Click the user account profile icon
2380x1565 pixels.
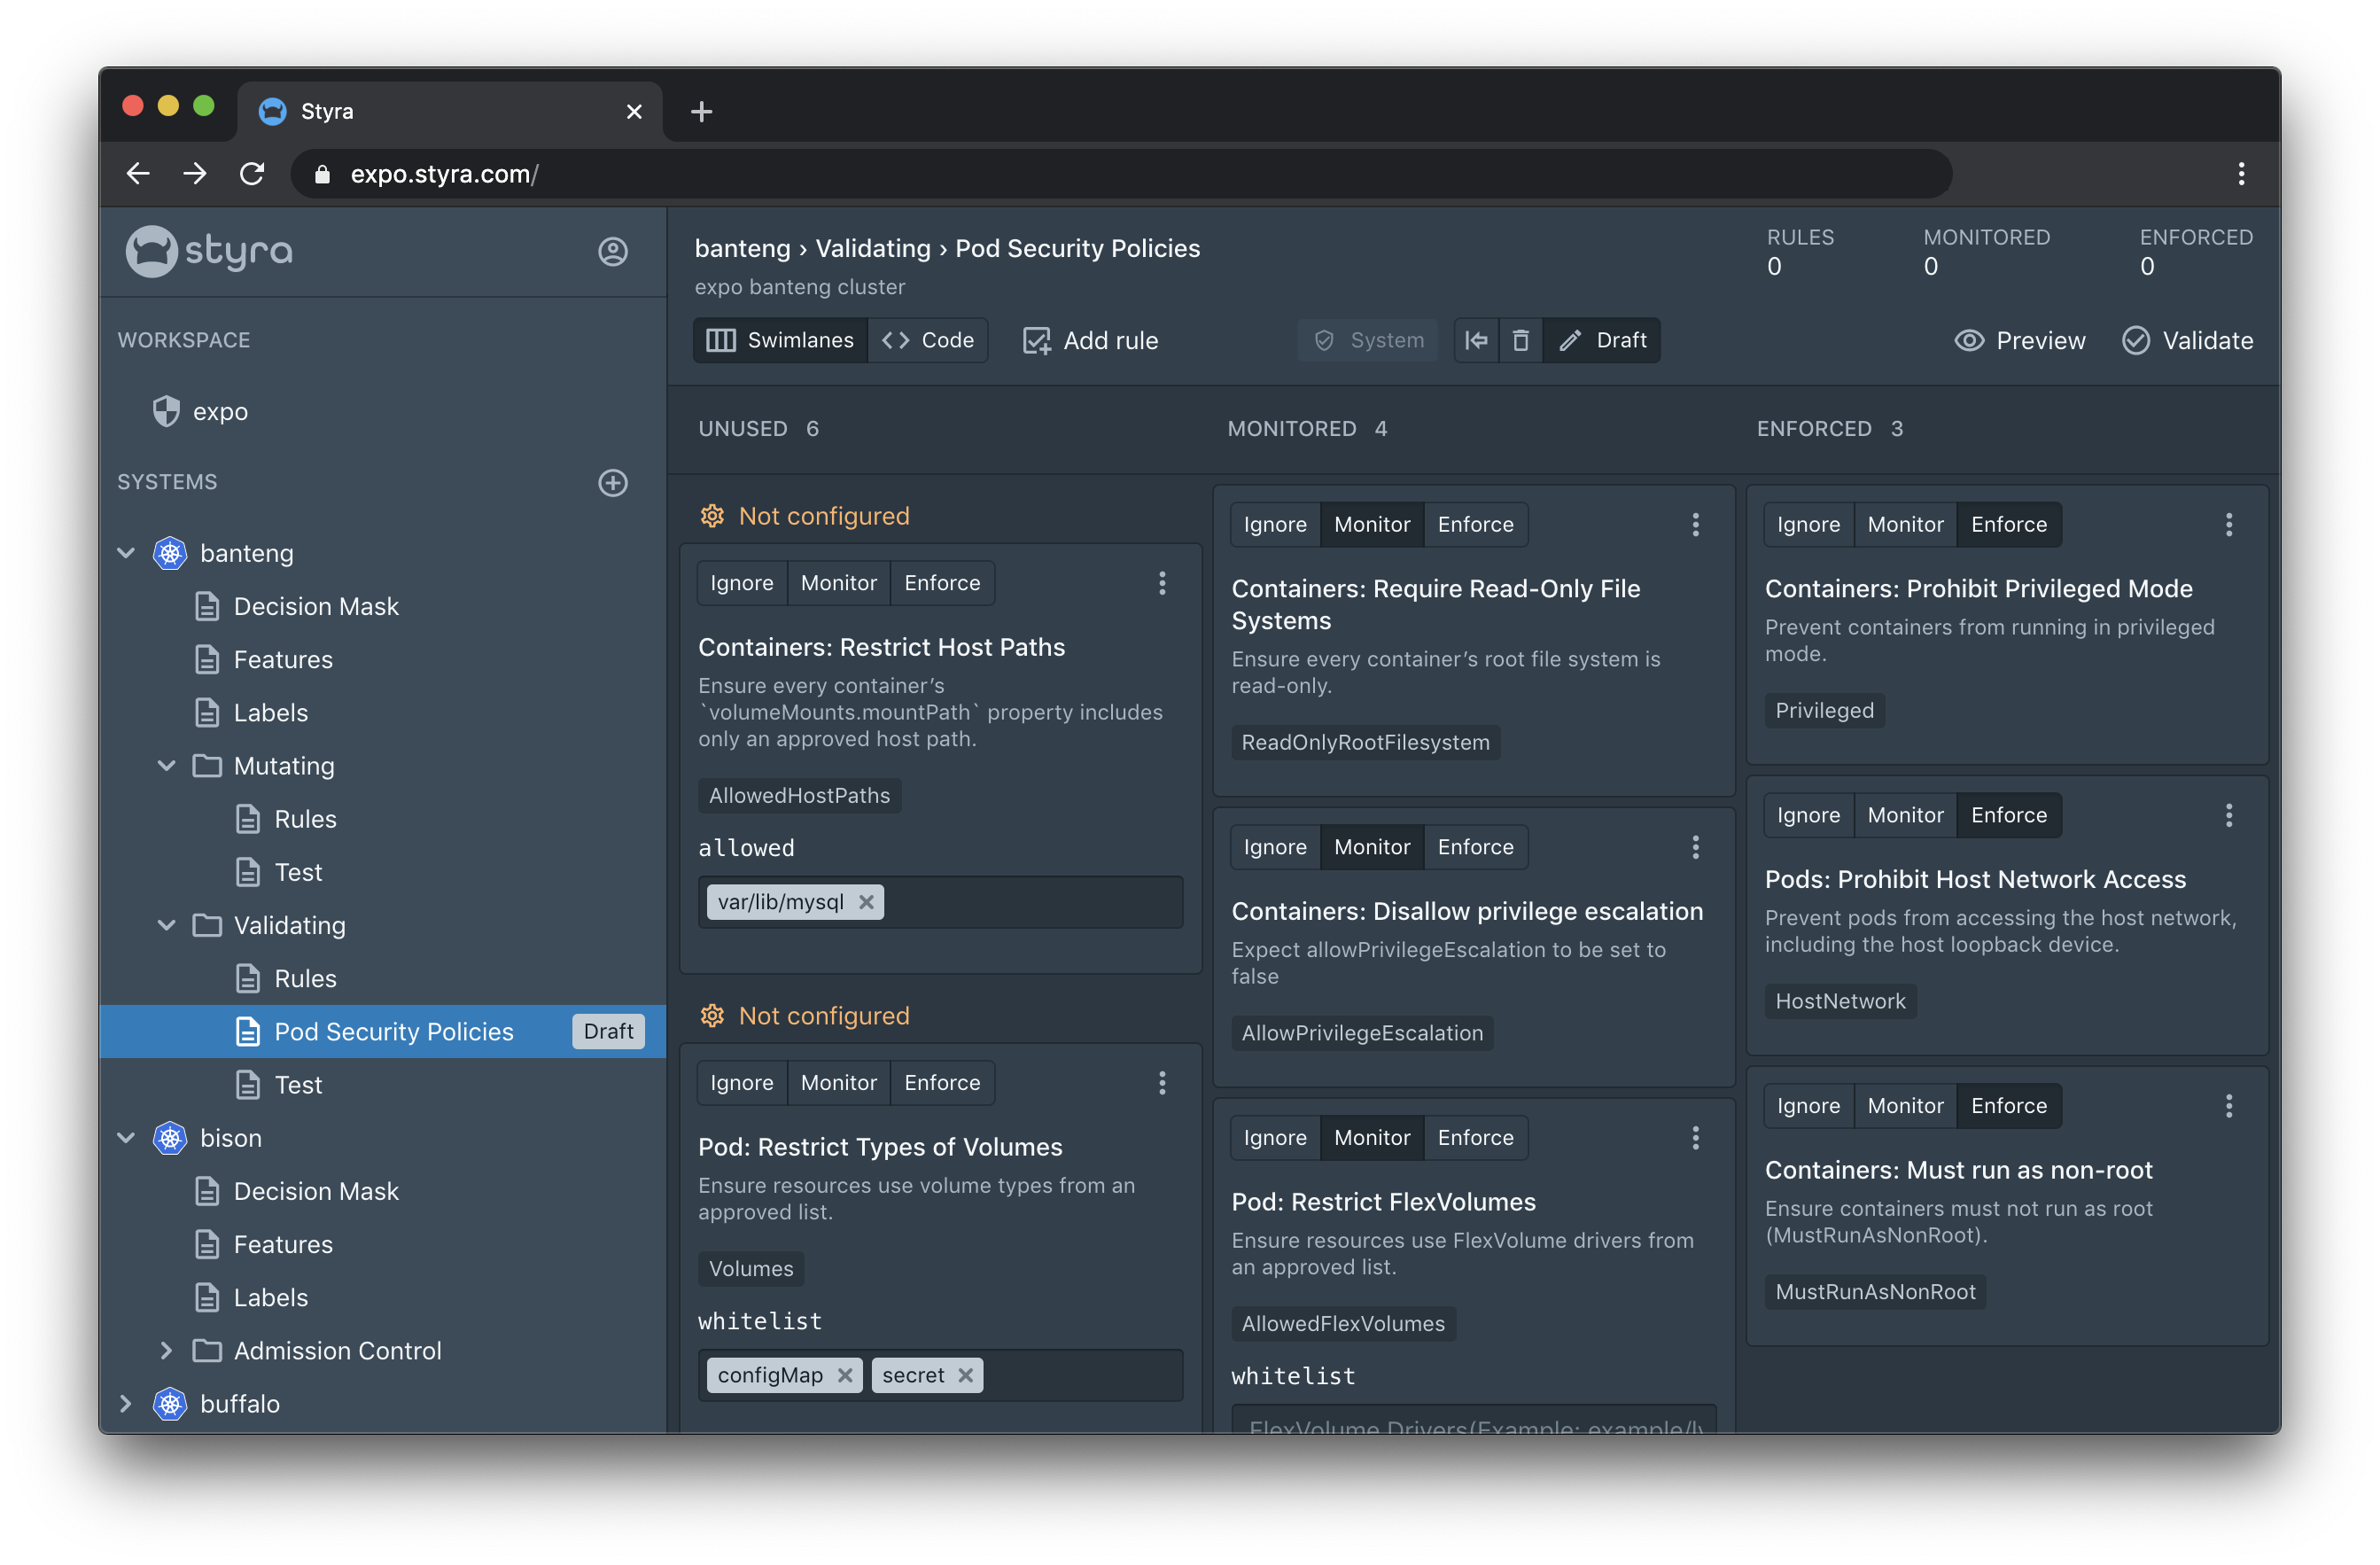pyautogui.click(x=612, y=251)
